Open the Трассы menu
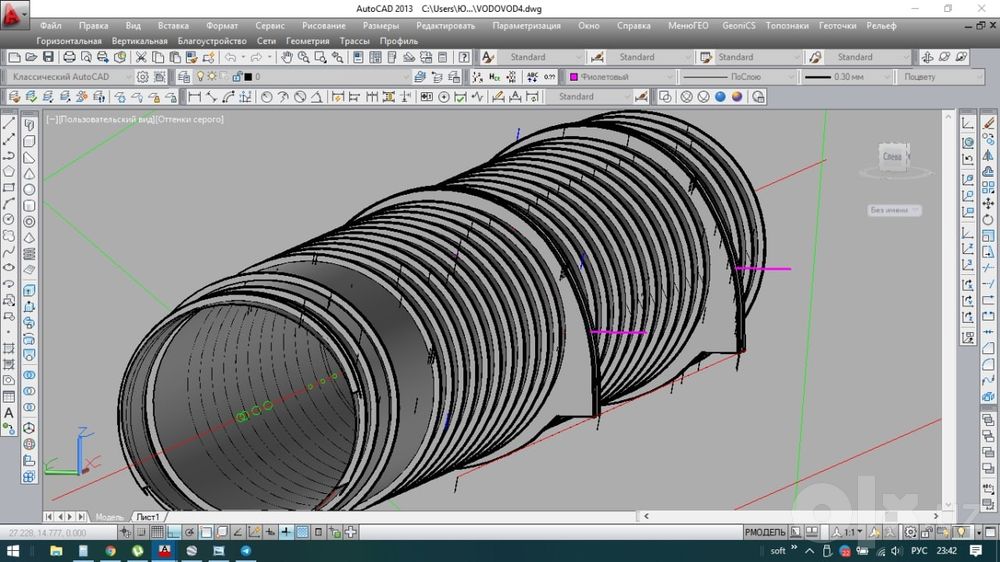This screenshot has width=1000, height=562. (x=355, y=41)
